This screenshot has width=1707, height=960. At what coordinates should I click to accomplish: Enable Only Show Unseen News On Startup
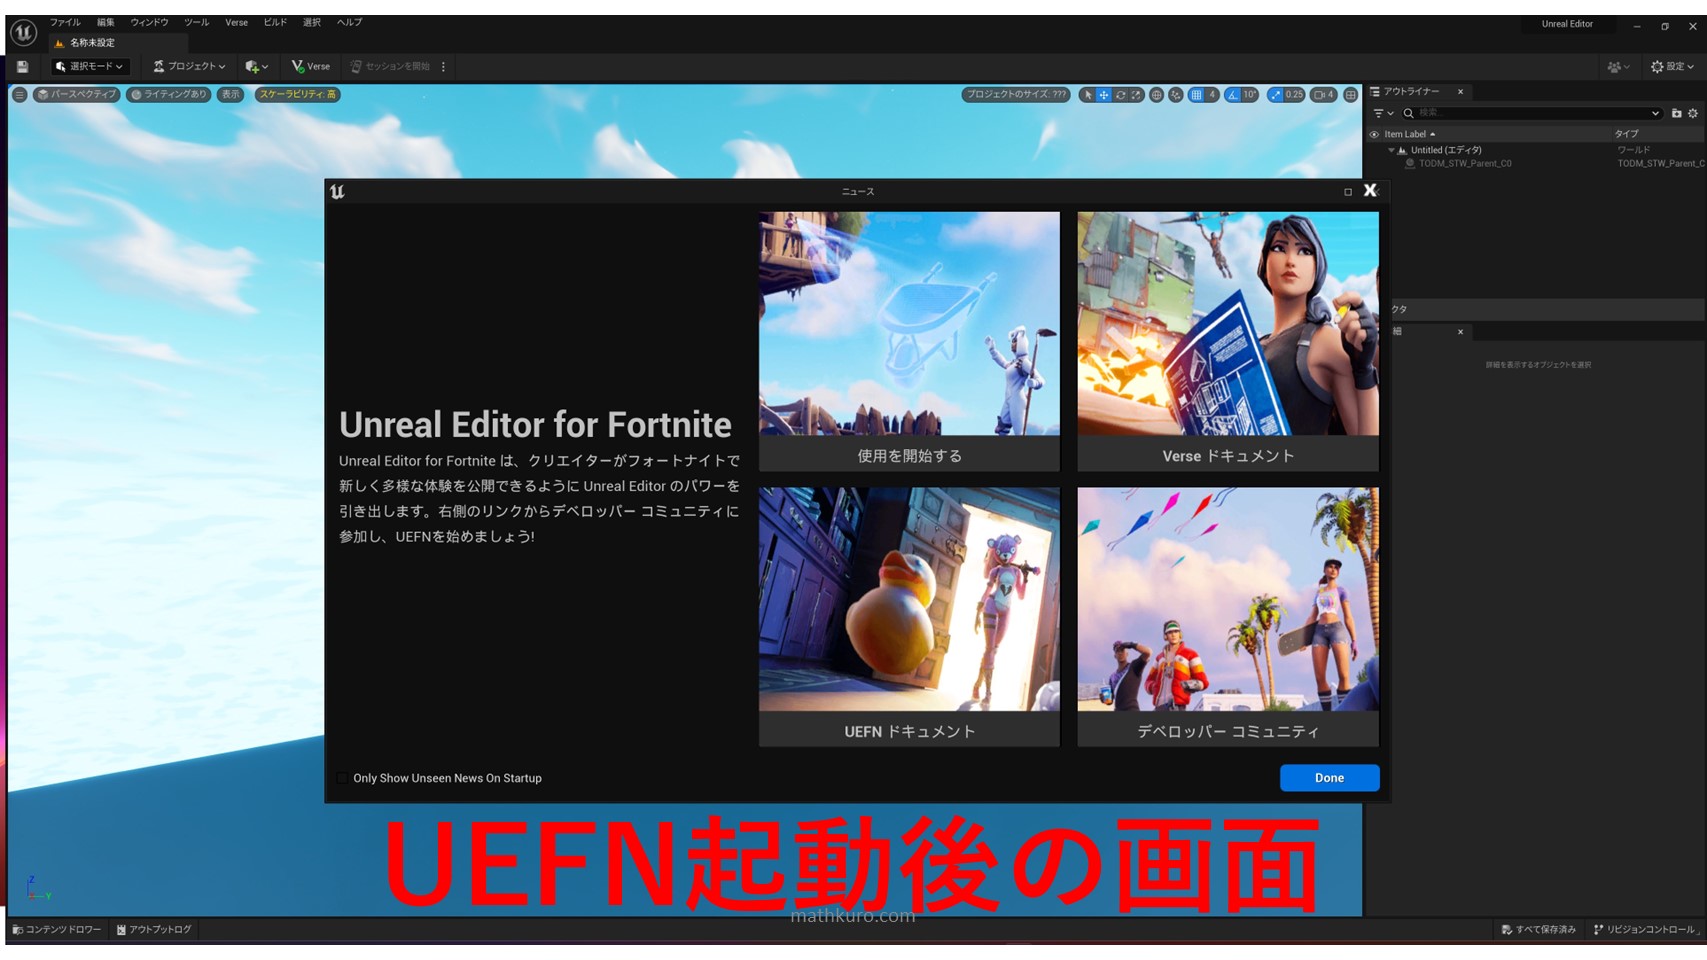tap(343, 778)
